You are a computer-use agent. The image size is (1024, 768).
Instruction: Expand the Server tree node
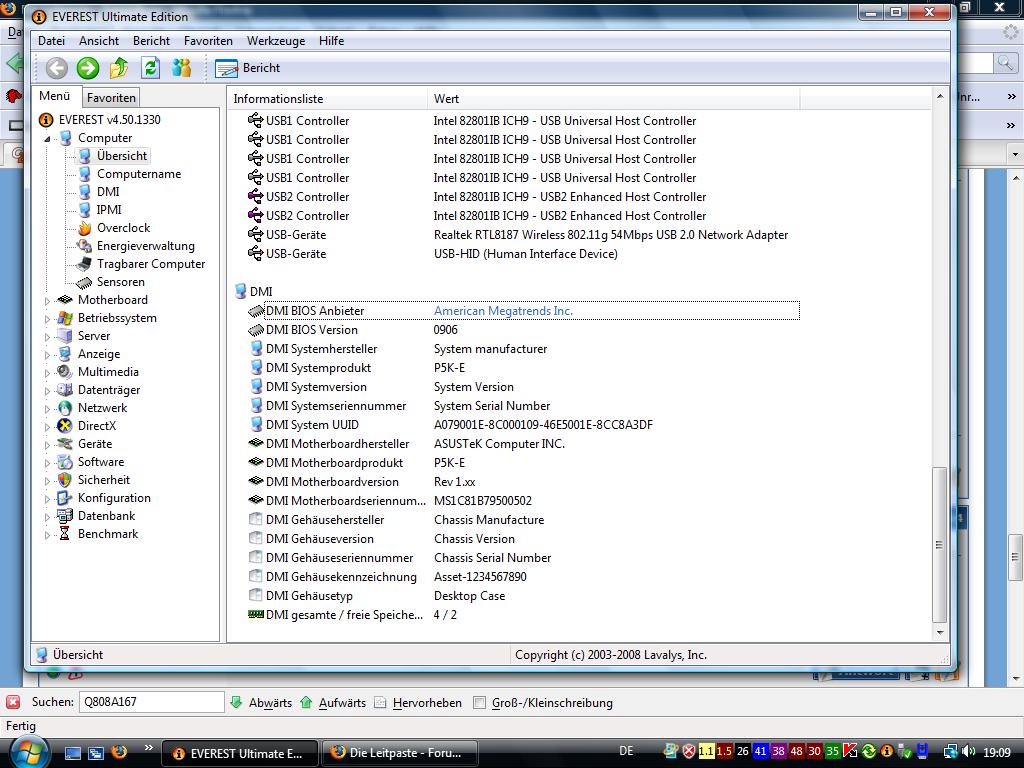(x=47, y=337)
